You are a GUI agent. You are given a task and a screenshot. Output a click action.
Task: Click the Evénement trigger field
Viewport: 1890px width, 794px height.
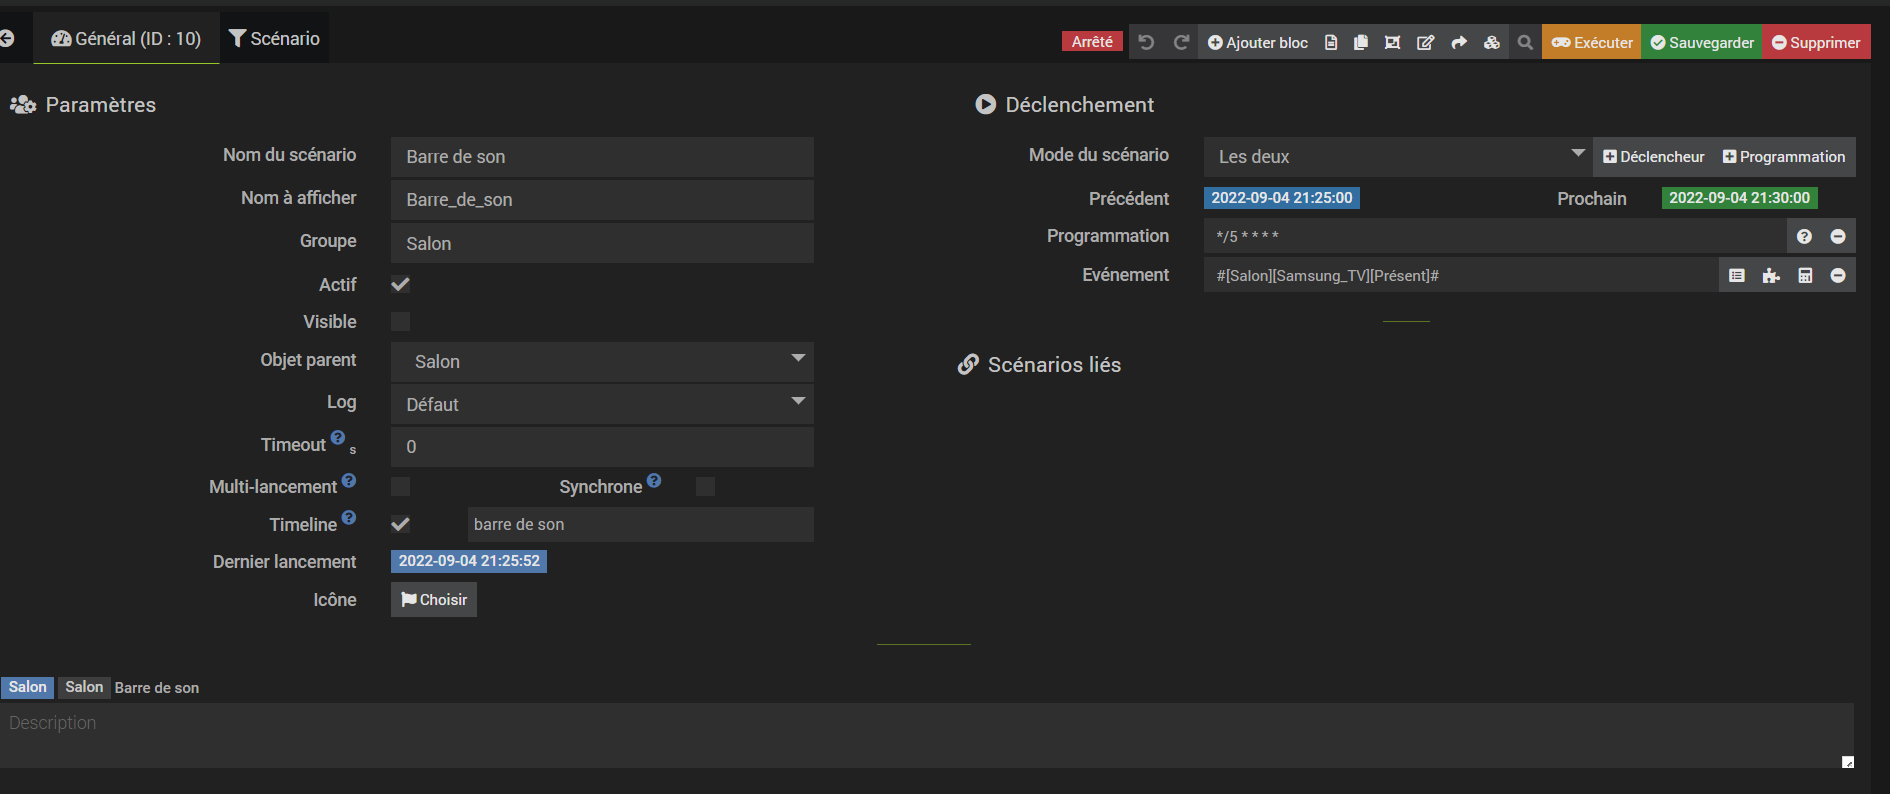tap(1461, 275)
